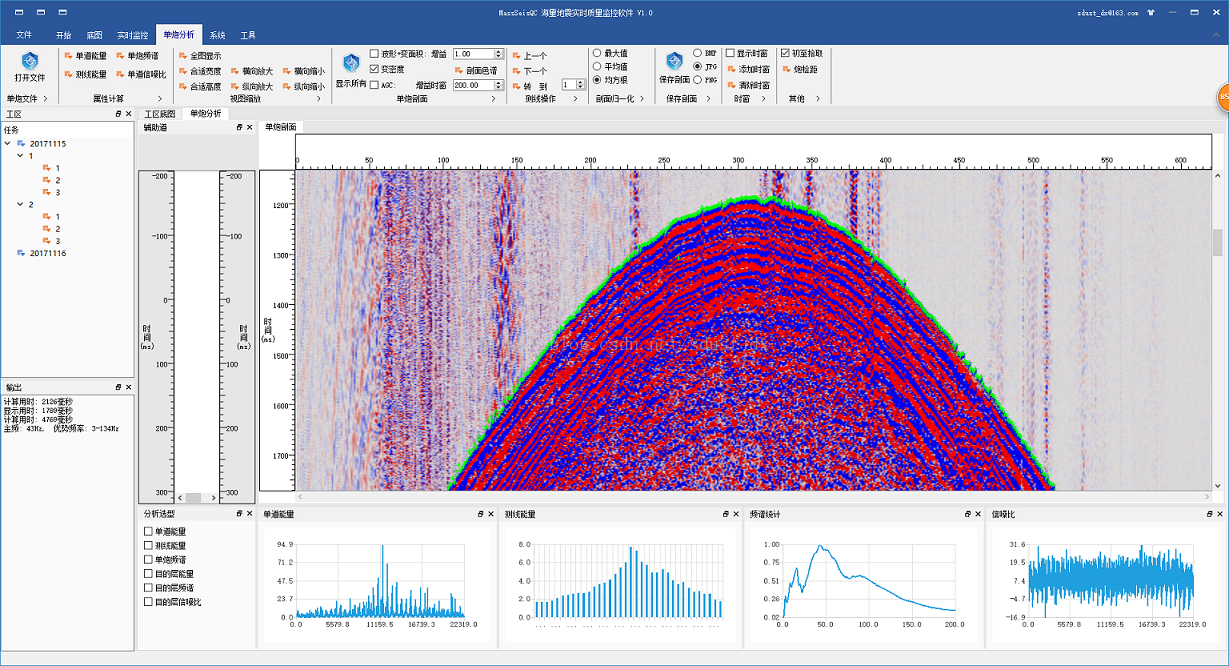1229x666 pixels.
Task: Run 测线能量 line energy calculation
Action: tap(85, 74)
